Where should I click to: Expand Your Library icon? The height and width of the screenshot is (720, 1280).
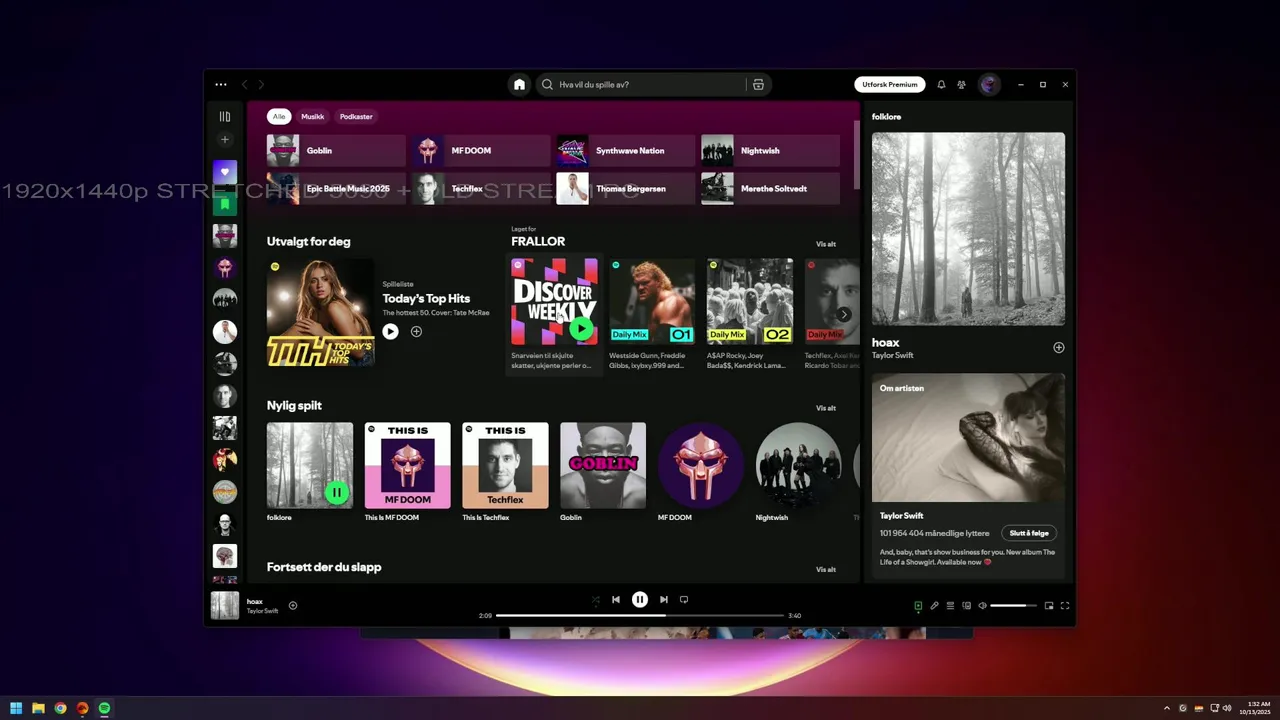(x=225, y=117)
